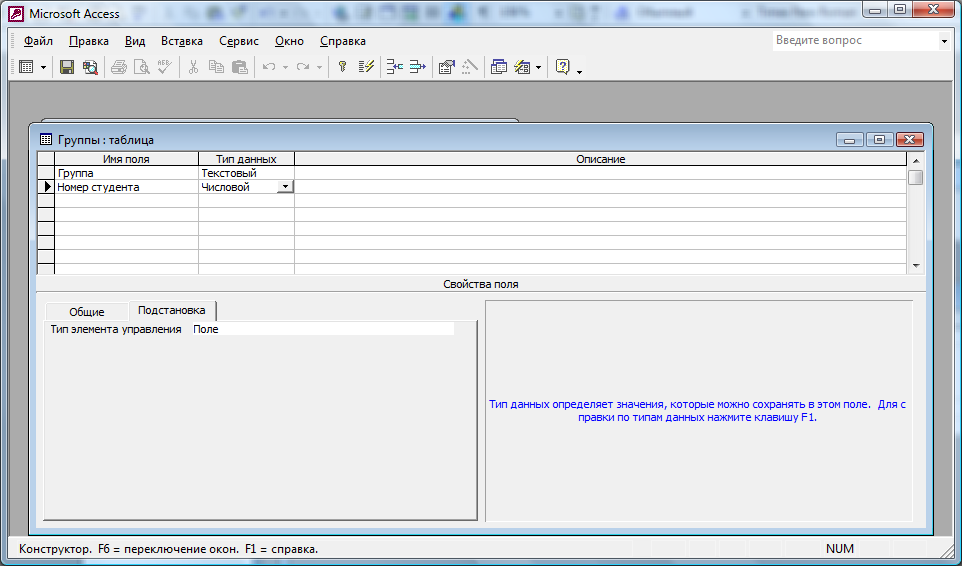962x566 pixels.
Task: Click the description cell of Группа row
Action: 601,174
